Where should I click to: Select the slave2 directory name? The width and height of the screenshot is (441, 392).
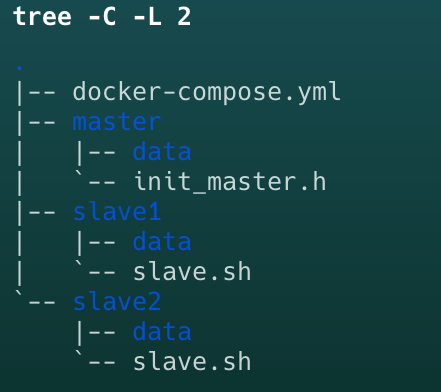point(117,302)
